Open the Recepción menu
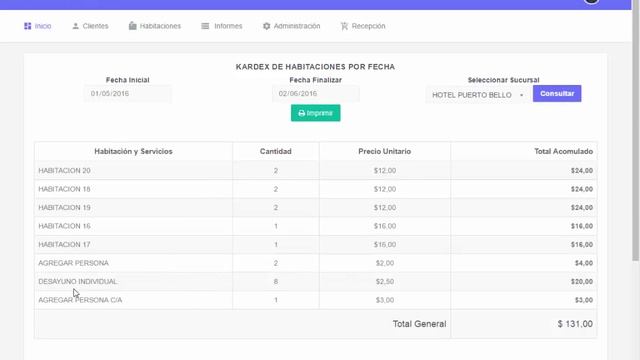 pos(363,26)
